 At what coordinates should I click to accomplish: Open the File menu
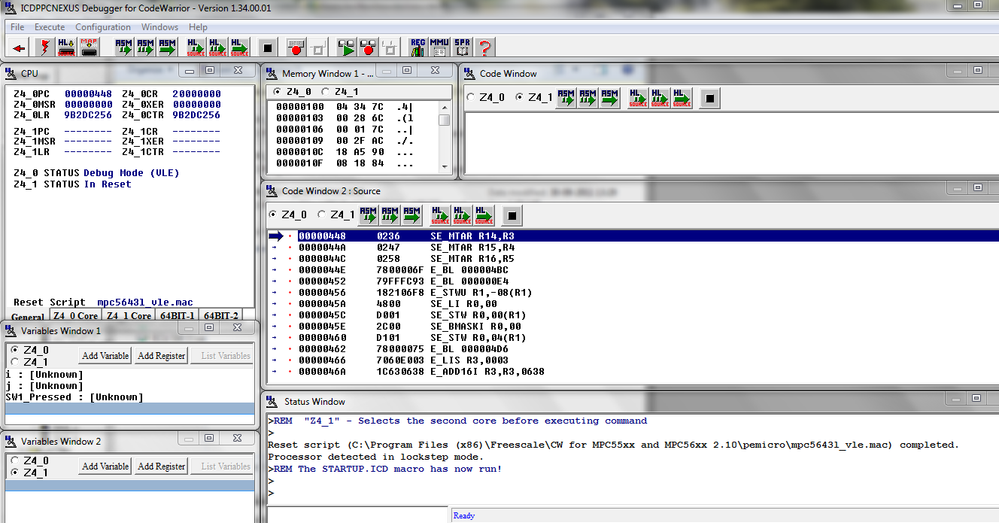click(x=17, y=27)
